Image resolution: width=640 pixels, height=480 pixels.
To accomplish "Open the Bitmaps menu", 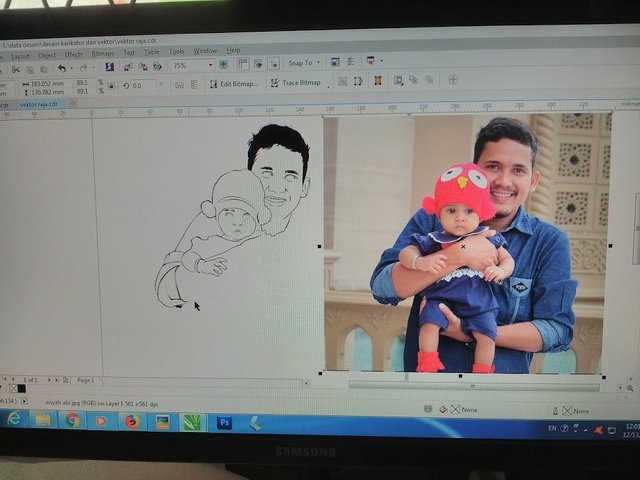I will tap(103, 53).
